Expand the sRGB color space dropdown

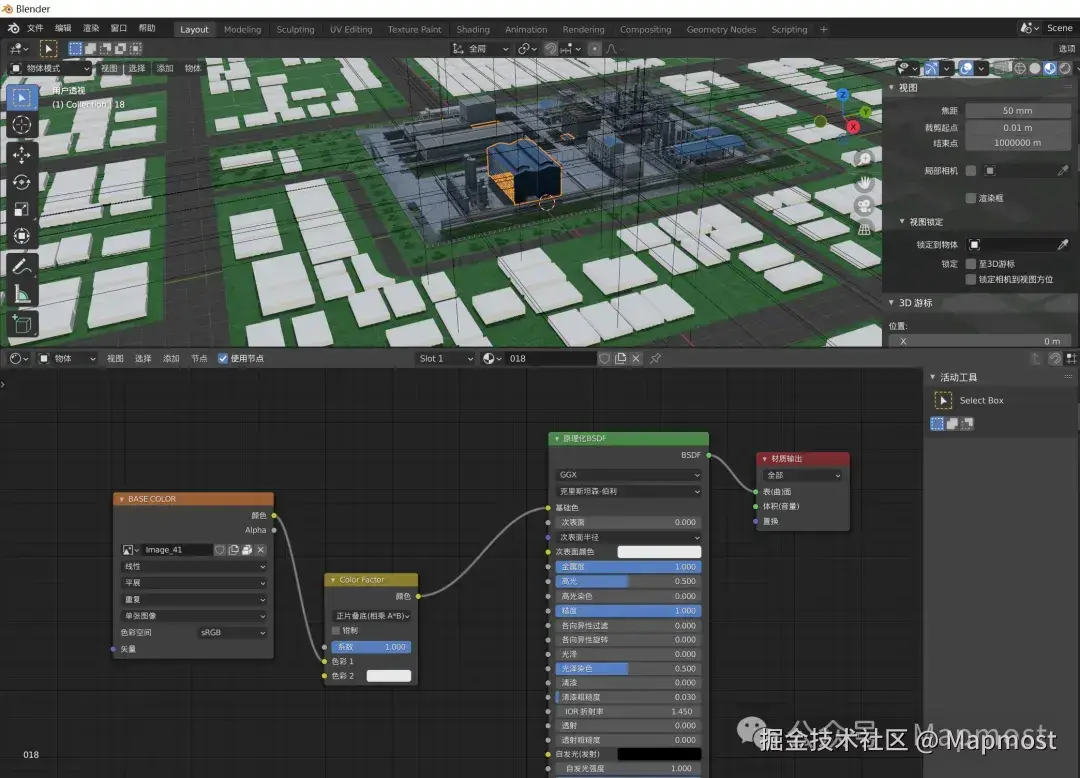point(232,632)
